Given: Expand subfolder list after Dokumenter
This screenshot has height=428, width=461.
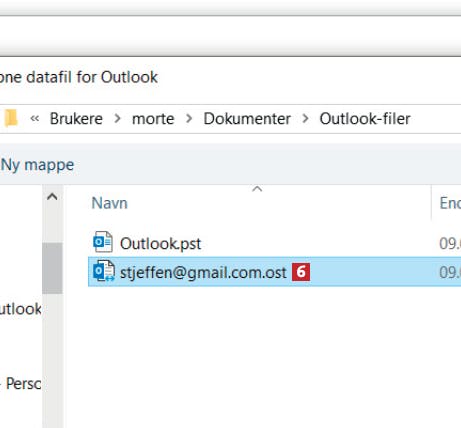Looking at the screenshot, I should (305, 118).
